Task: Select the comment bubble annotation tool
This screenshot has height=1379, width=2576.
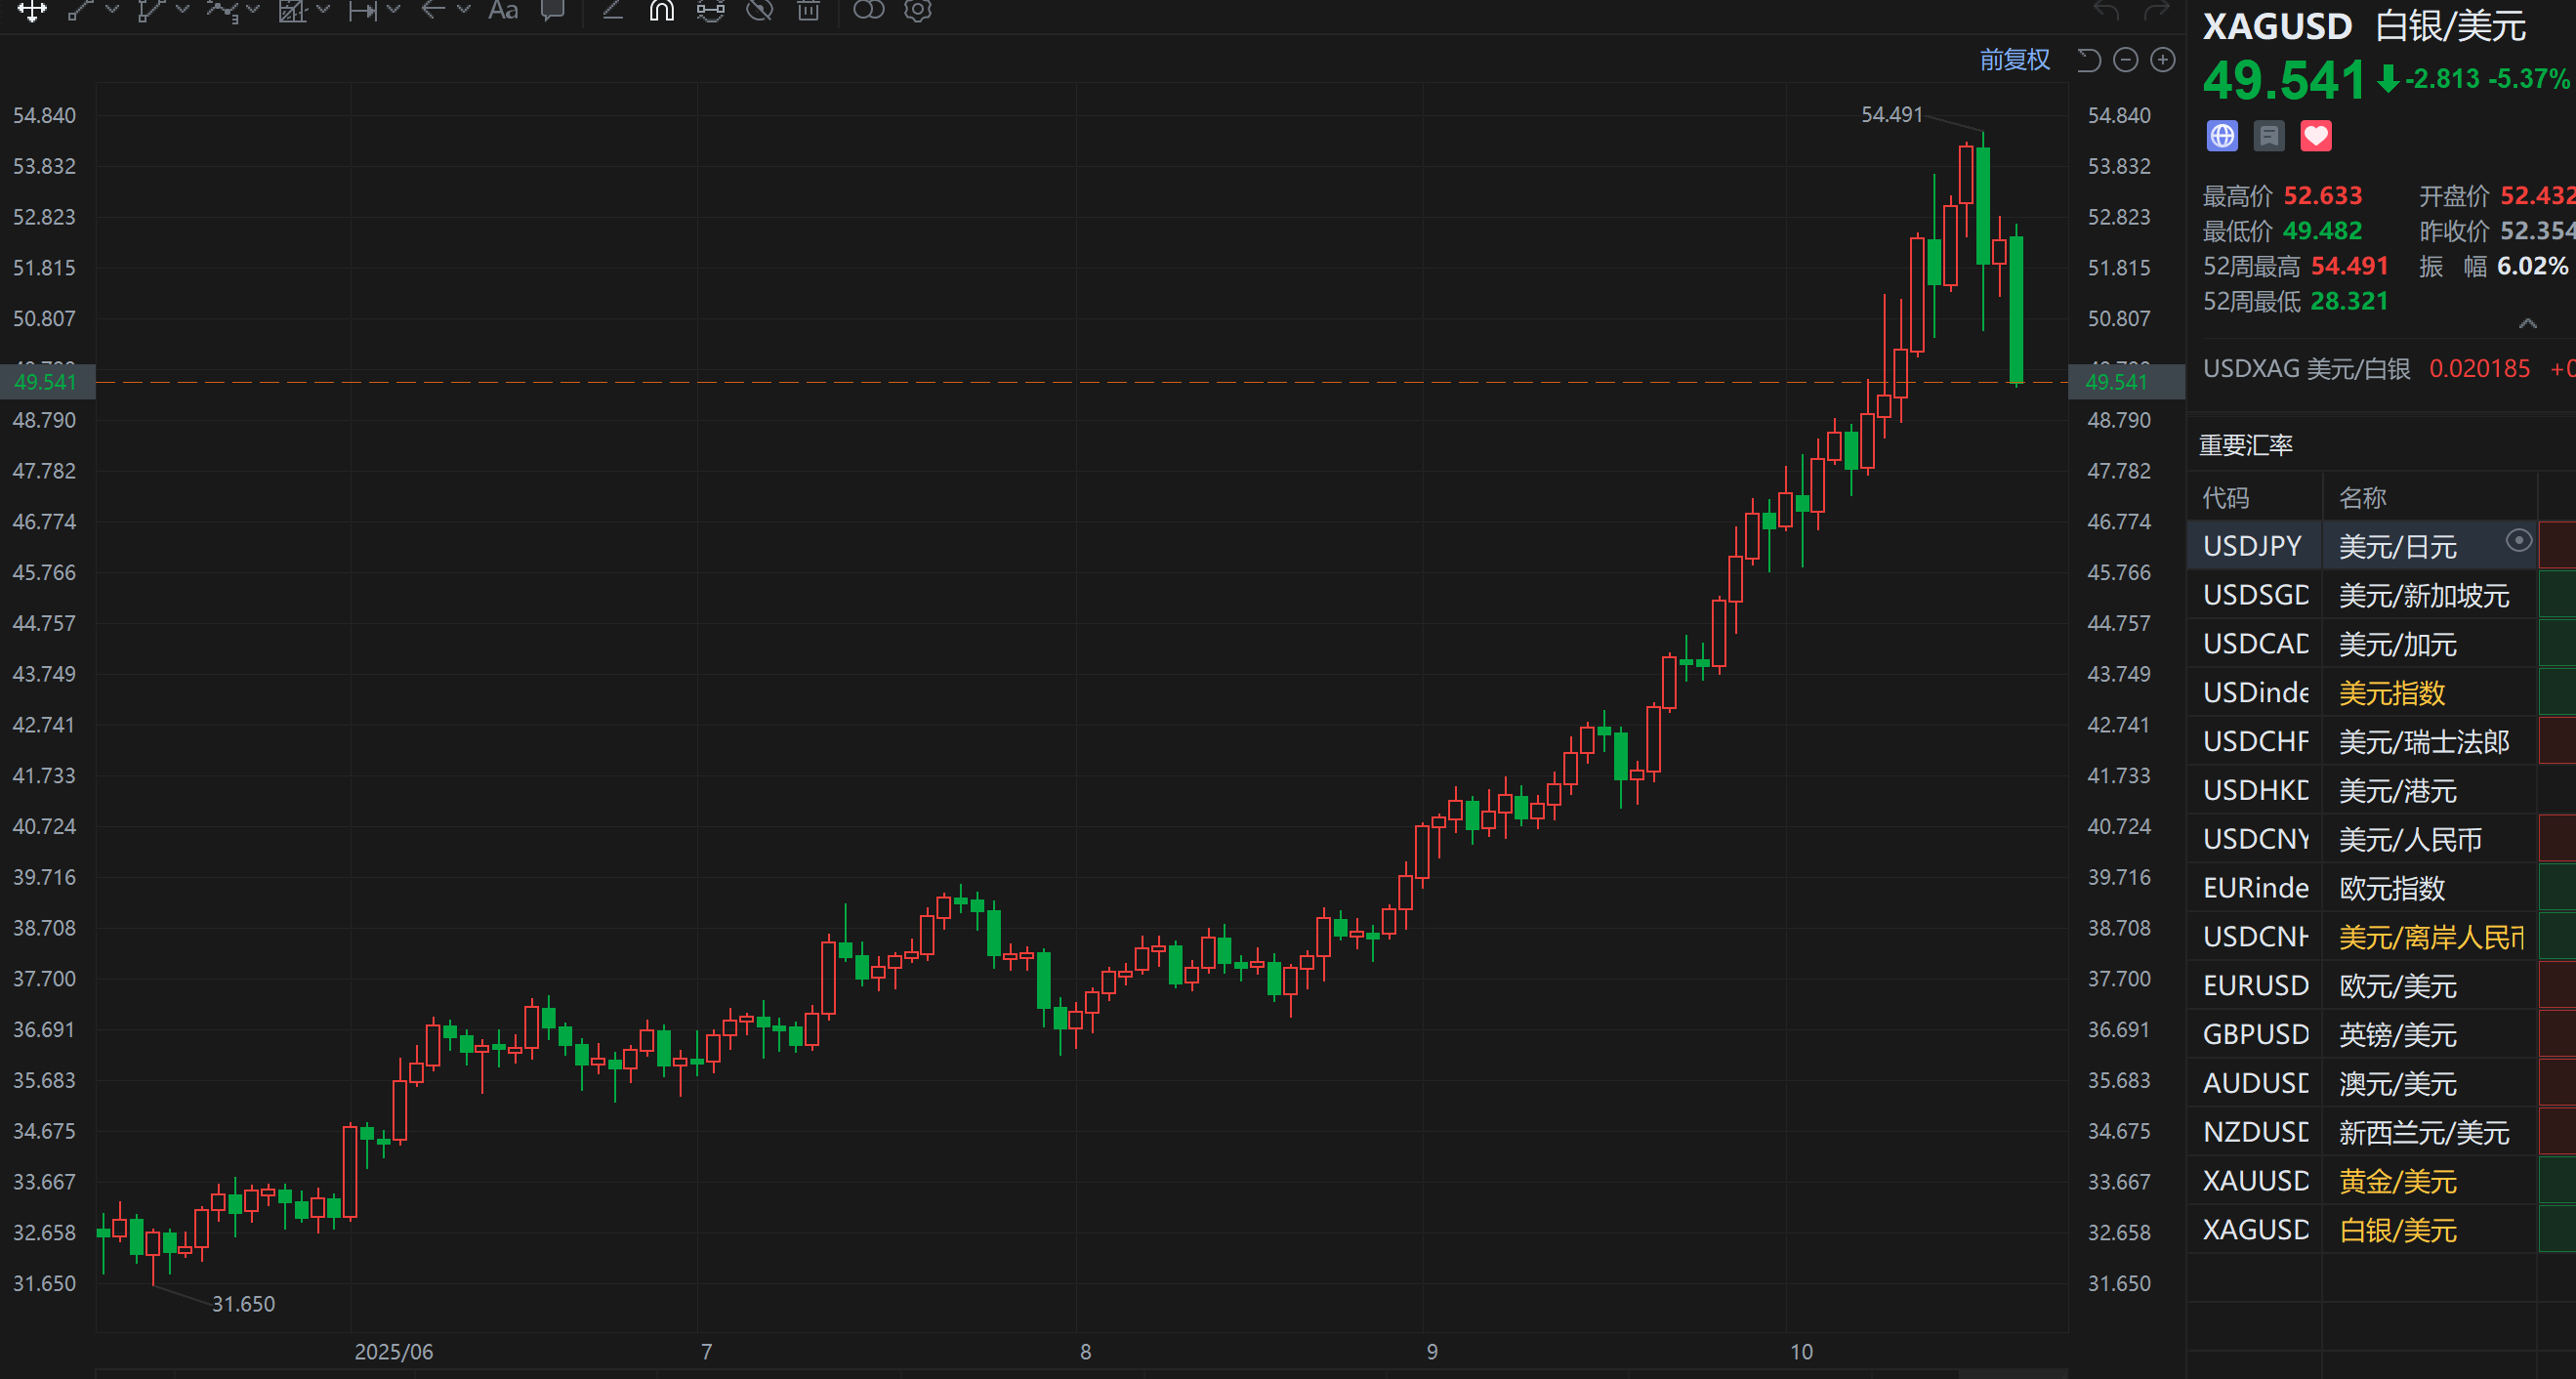Action: click(552, 11)
